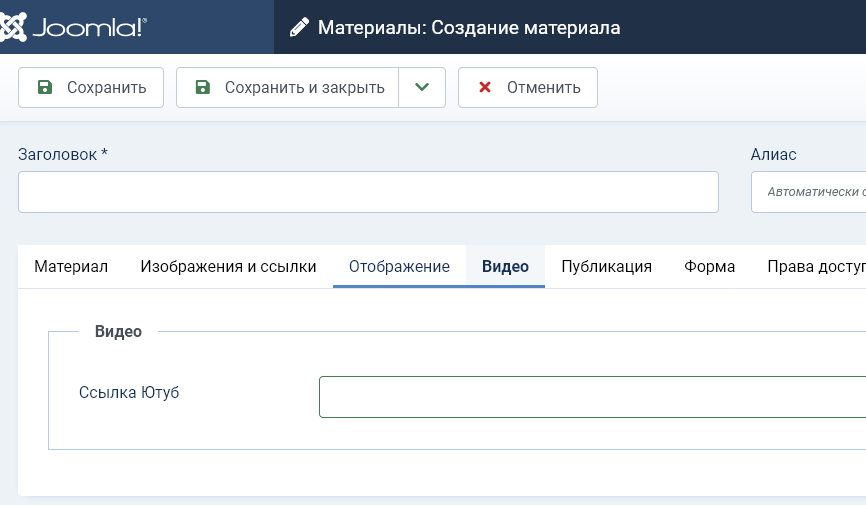The height and width of the screenshot is (505, 866).
Task: Click the Видео tab
Action: tap(505, 266)
